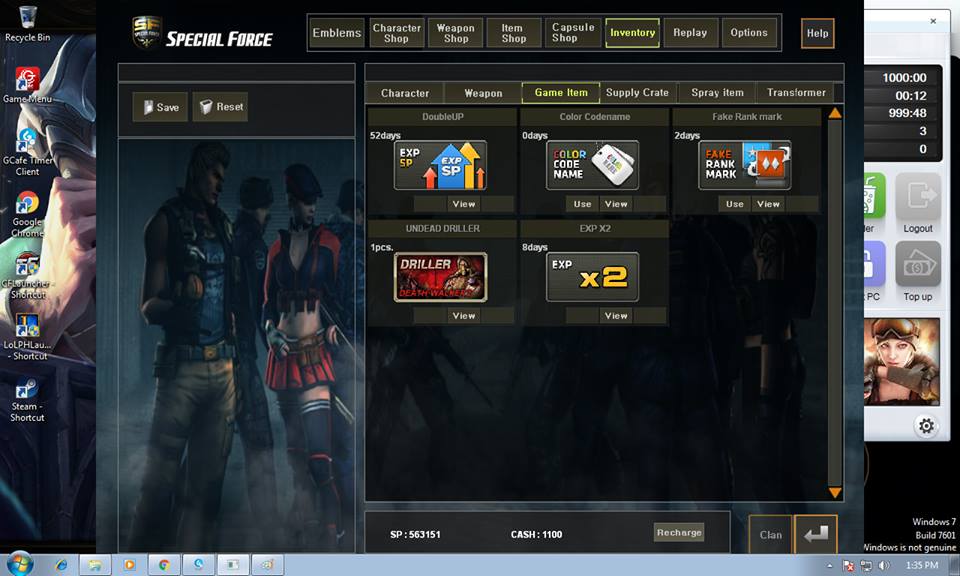960x576 pixels.
Task: Select the Undead Driller item icon
Action: click(440, 277)
